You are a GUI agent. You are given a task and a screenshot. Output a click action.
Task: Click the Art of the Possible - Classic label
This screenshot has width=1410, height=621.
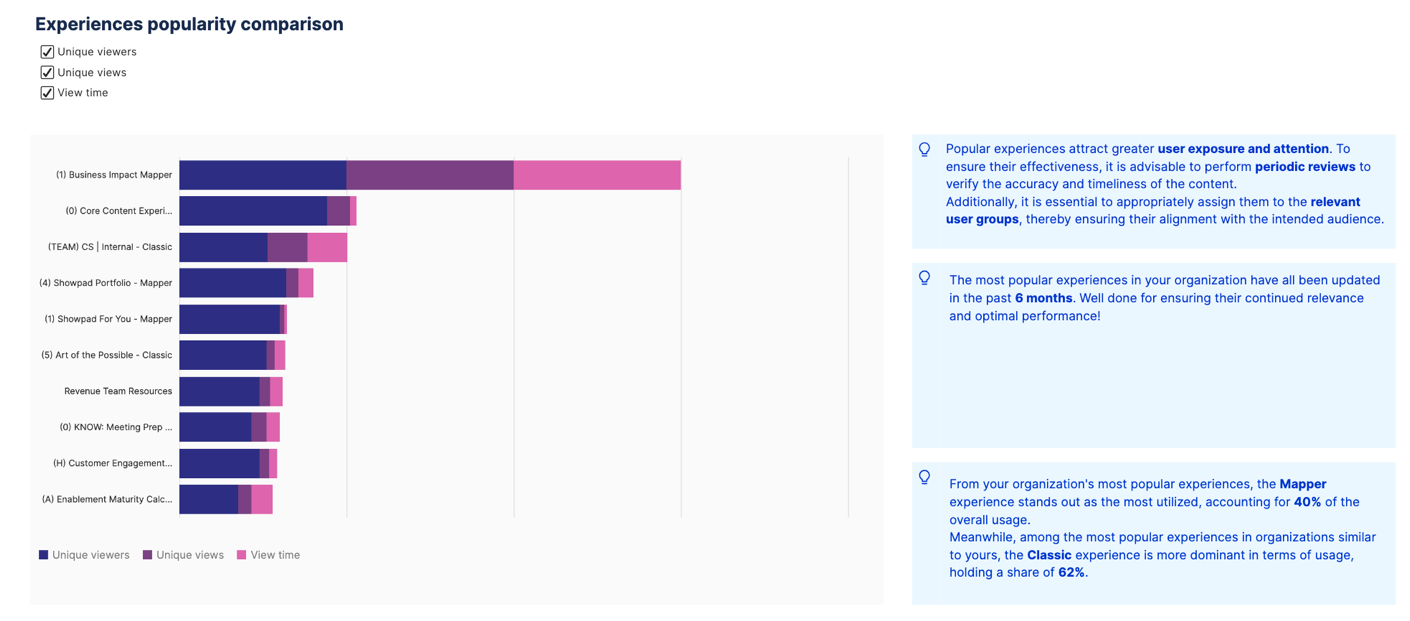(x=107, y=355)
